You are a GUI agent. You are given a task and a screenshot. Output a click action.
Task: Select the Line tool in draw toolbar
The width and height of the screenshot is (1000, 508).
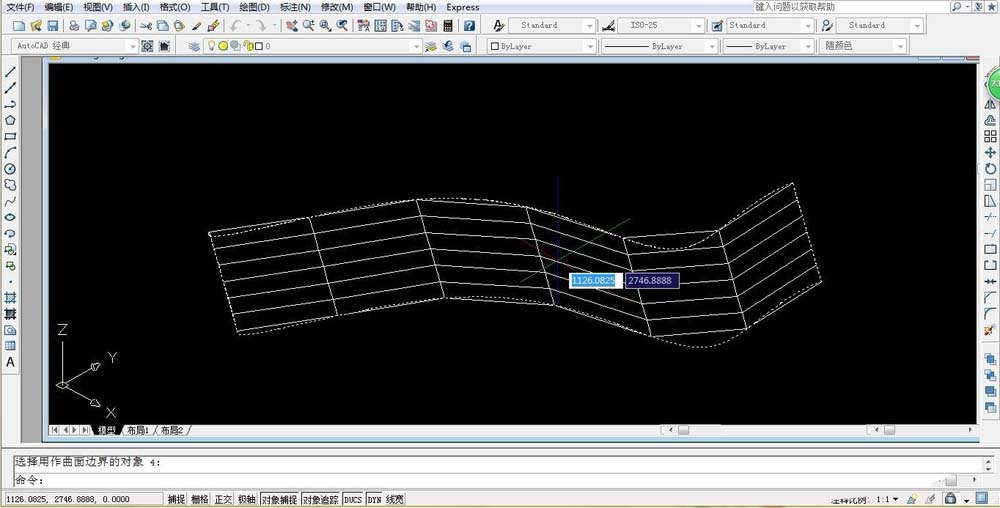coord(10,72)
